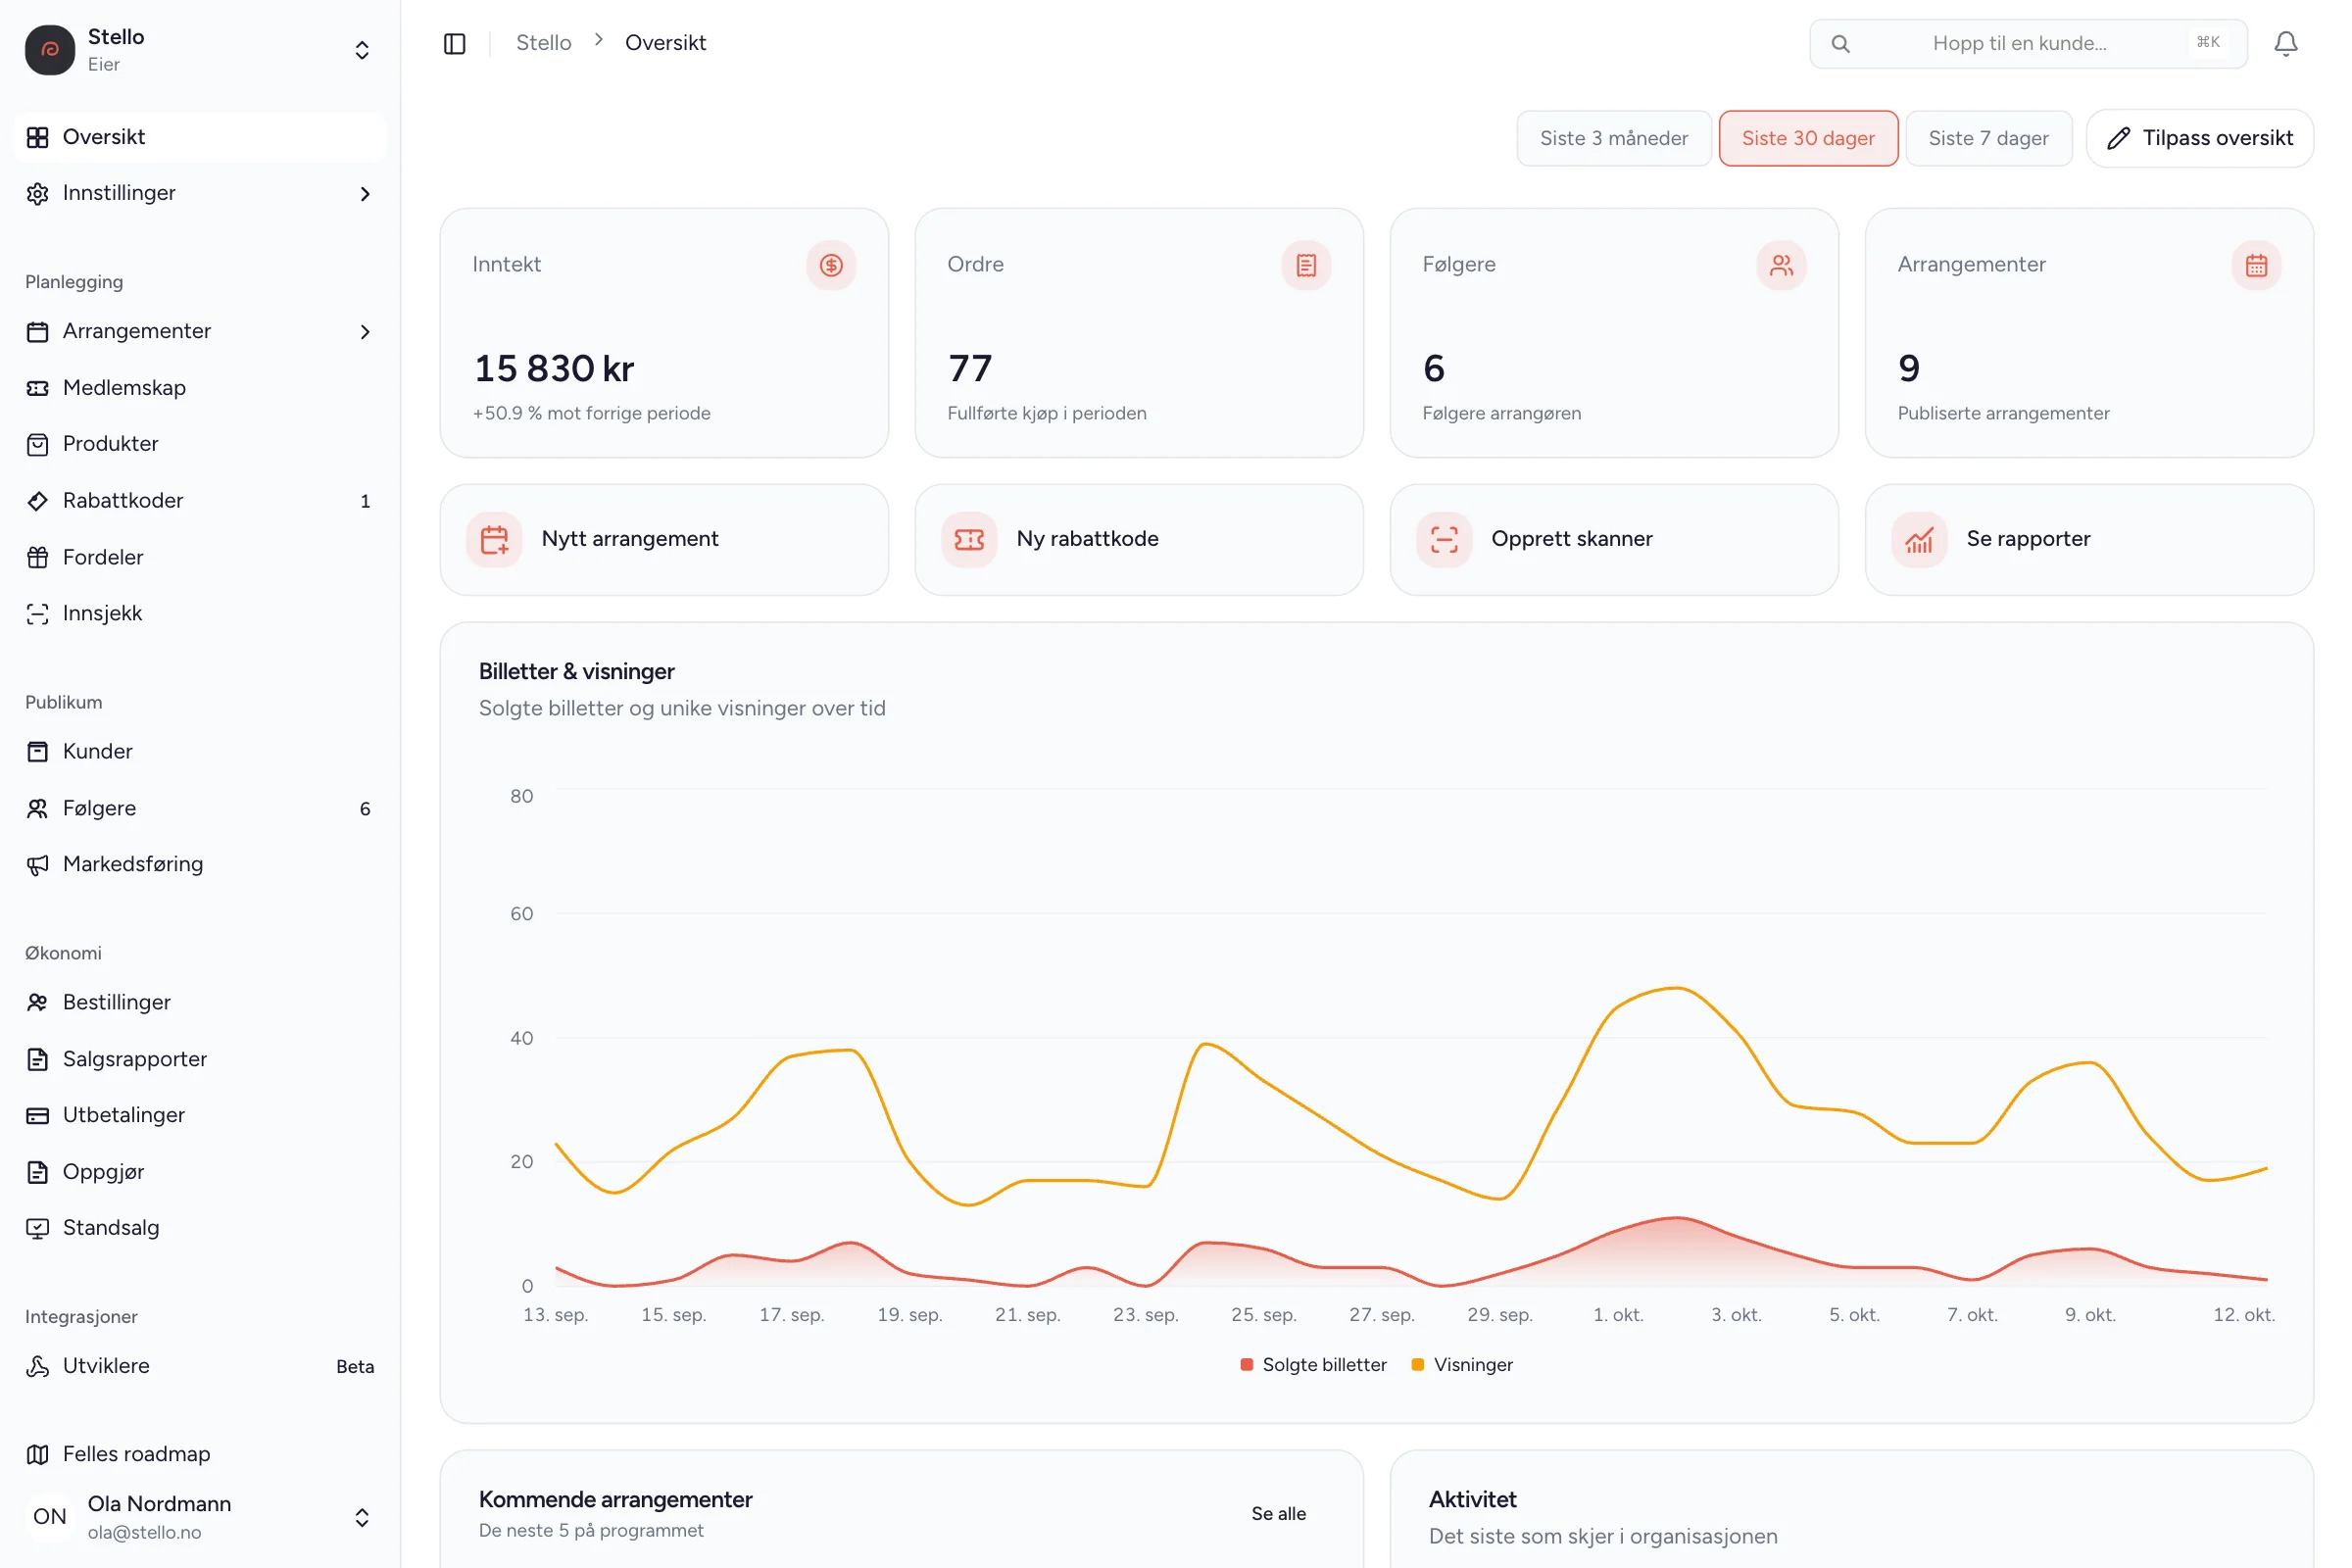This screenshot has width=2352, height=1568.
Task: Expand the Arrangementer sidebar chevron
Action: (x=365, y=332)
